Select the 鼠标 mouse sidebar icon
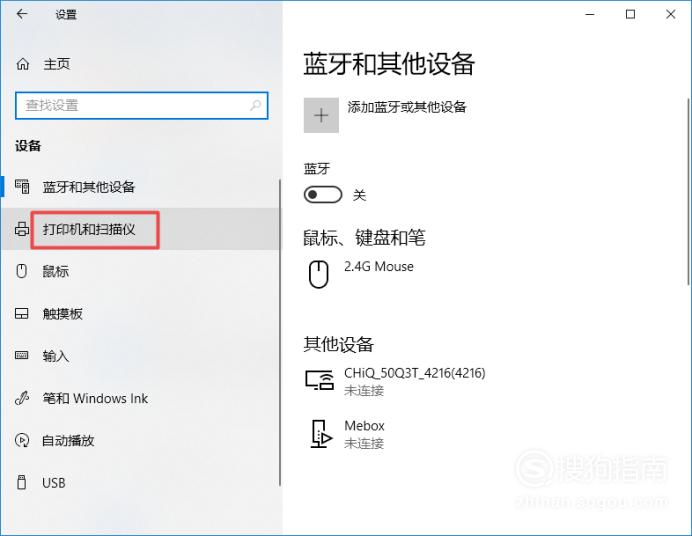692x536 pixels. [x=22, y=271]
